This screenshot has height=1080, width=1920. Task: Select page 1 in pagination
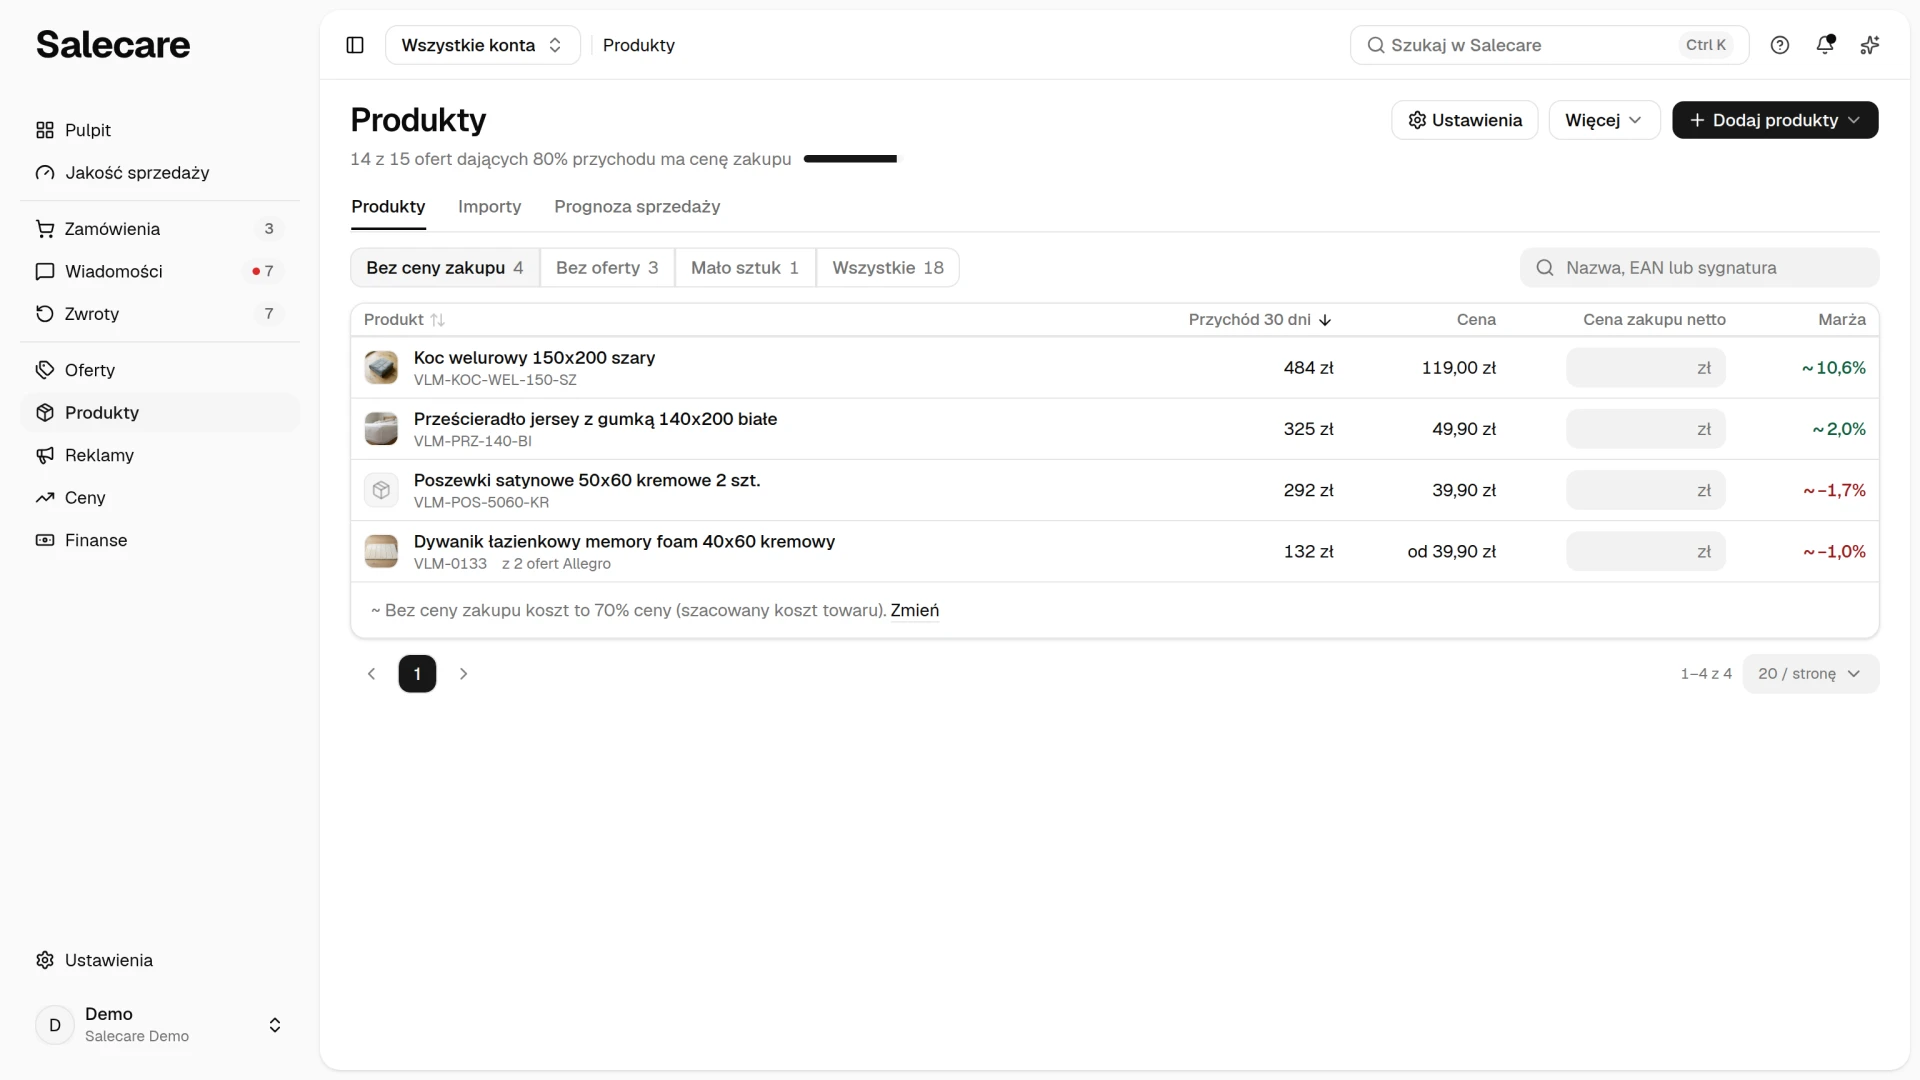point(417,674)
